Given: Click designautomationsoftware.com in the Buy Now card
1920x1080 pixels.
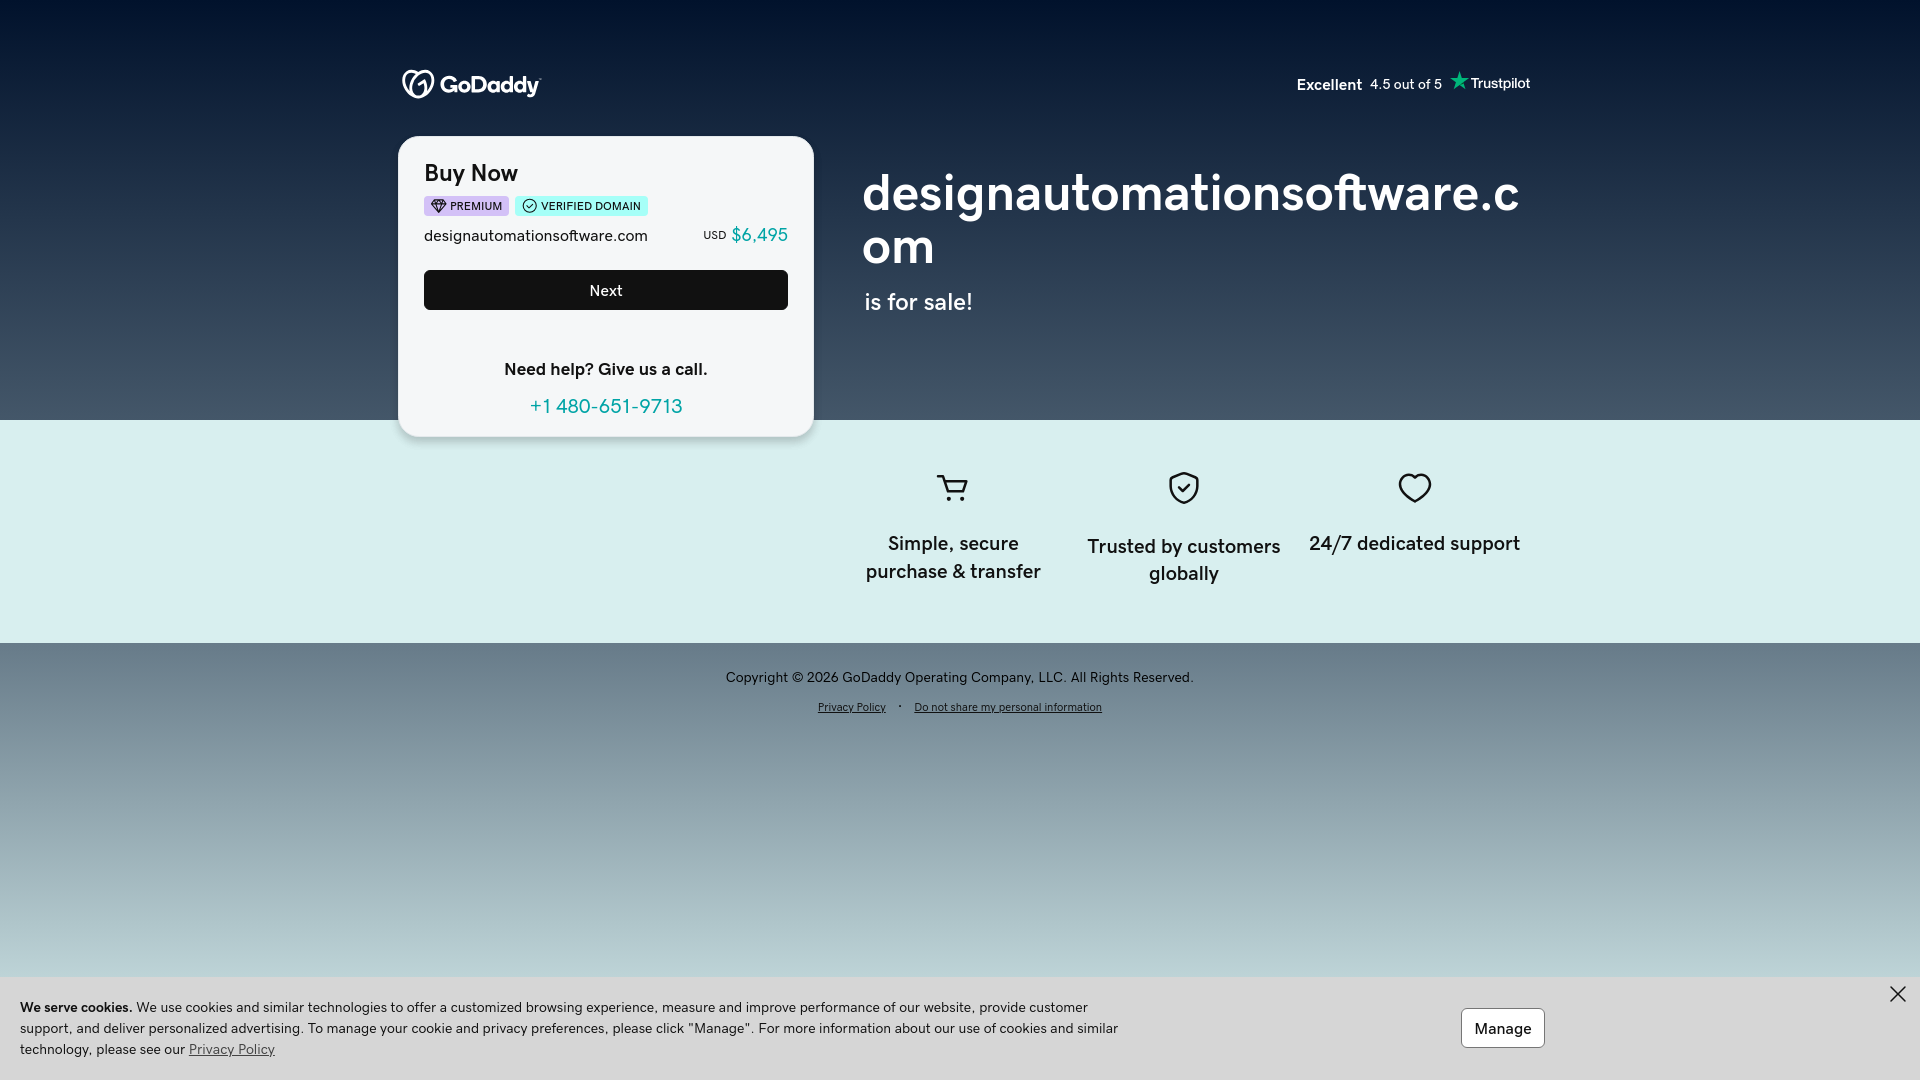Looking at the screenshot, I should [536, 236].
